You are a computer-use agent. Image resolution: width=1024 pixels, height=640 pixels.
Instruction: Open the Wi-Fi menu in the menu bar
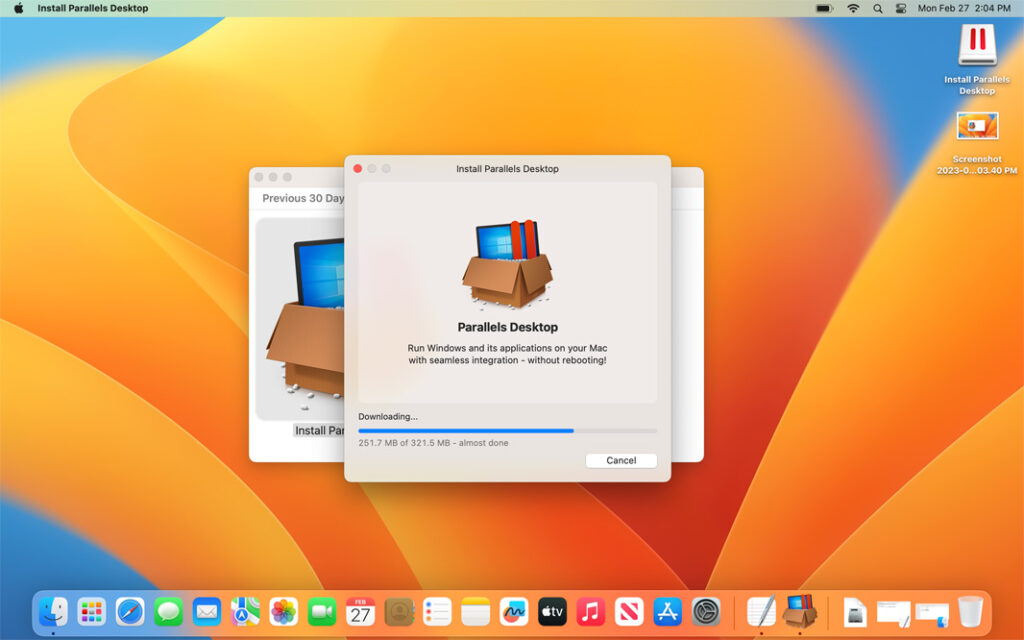854,8
